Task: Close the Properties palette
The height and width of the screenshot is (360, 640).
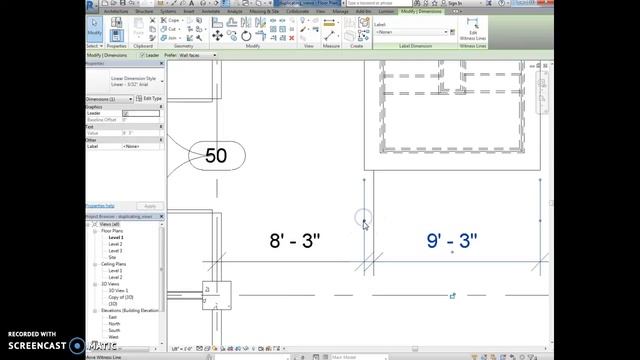Action: click(161, 64)
